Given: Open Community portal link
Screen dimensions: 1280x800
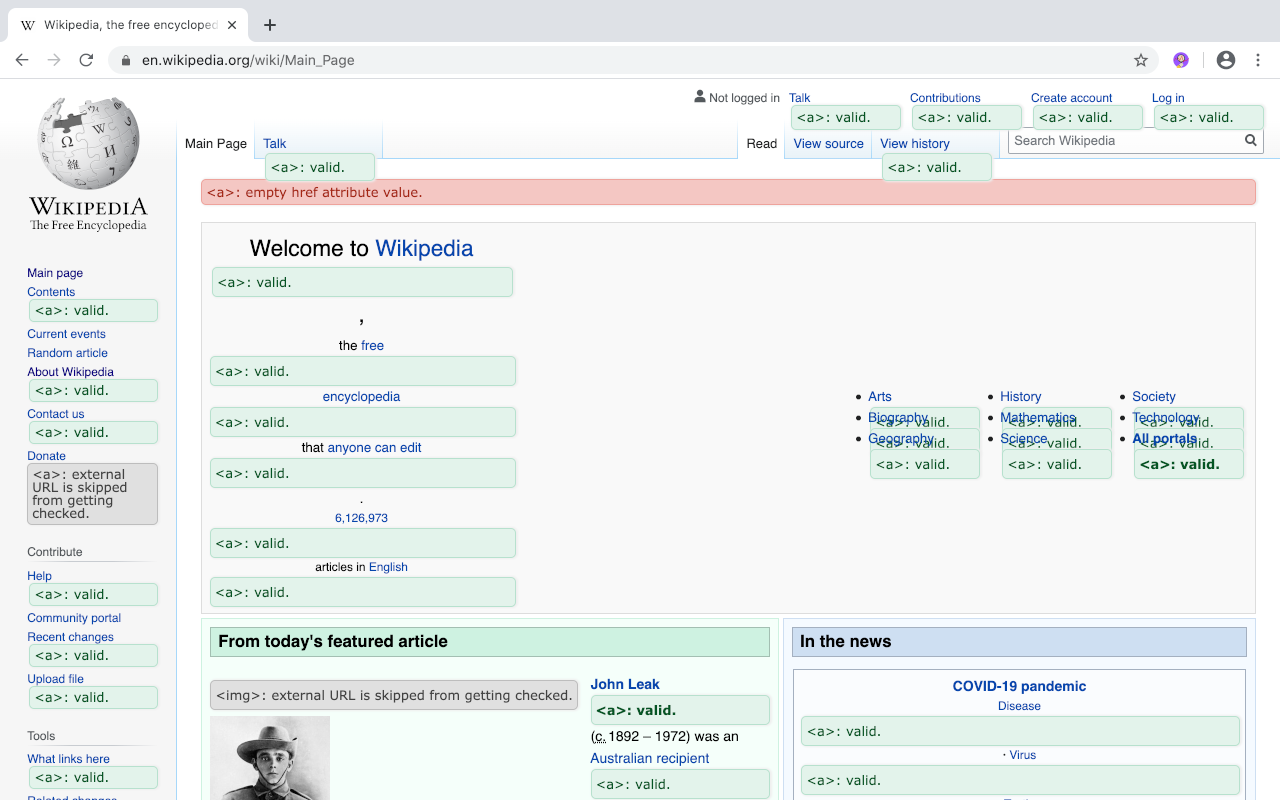Looking at the screenshot, I should coord(74,618).
